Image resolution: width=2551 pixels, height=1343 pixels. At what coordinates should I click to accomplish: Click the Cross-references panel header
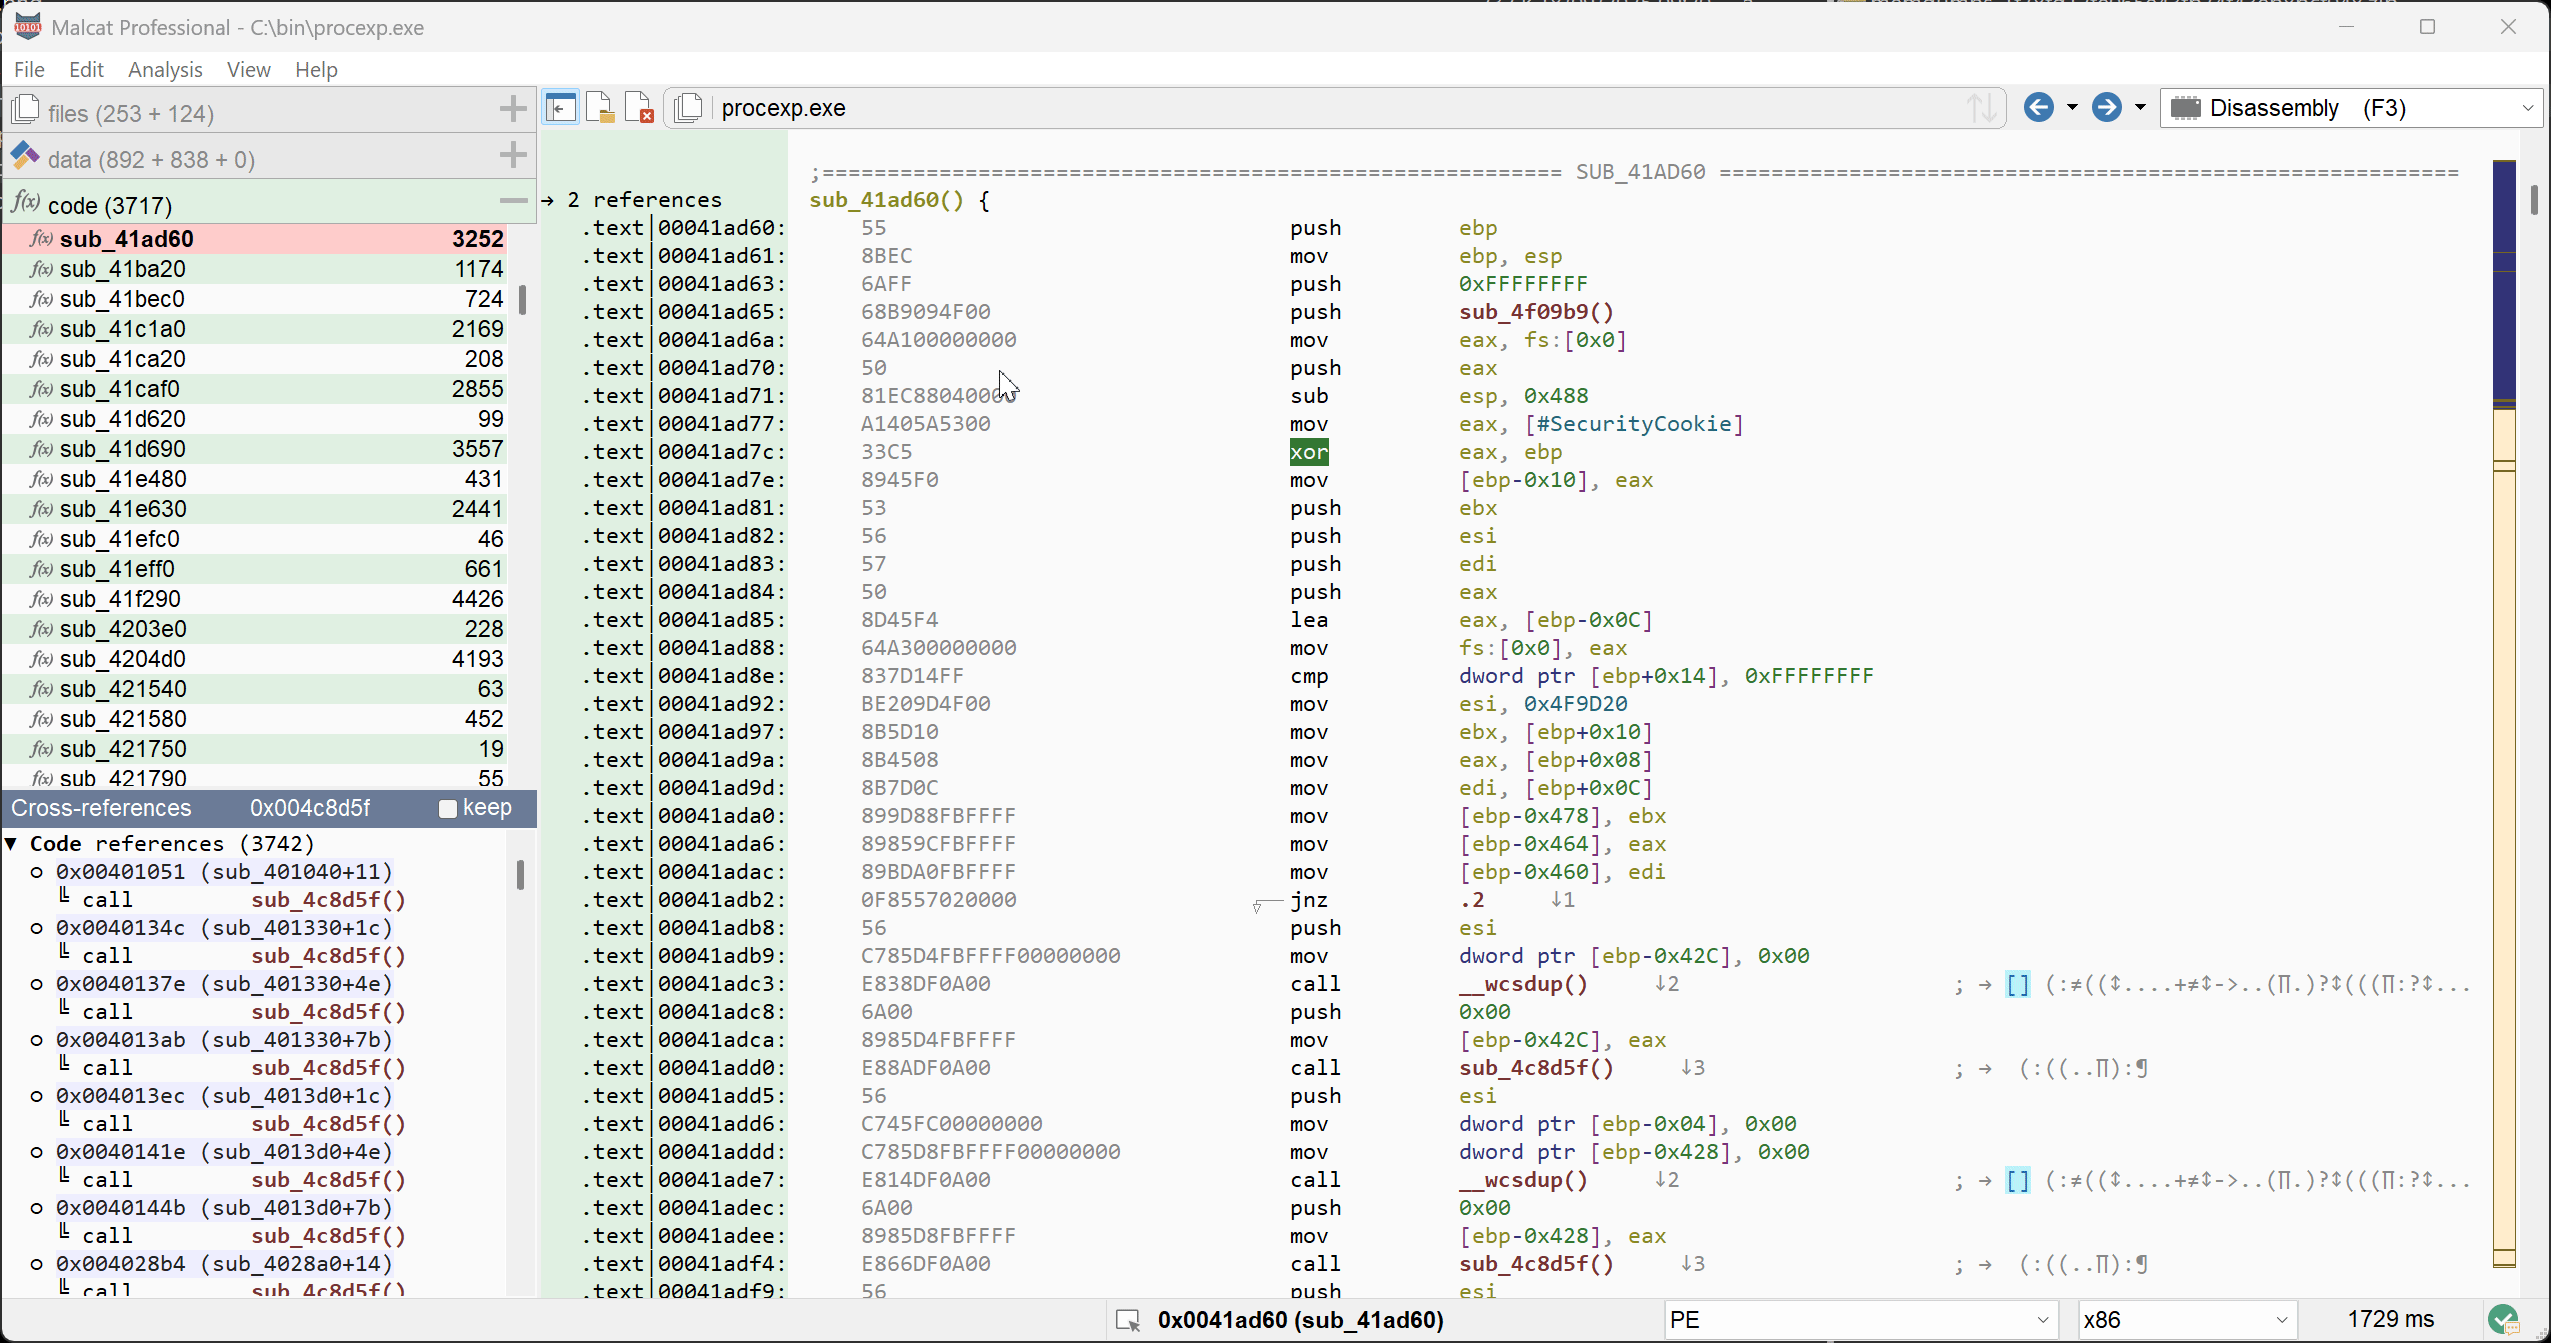pyautogui.click(x=268, y=808)
